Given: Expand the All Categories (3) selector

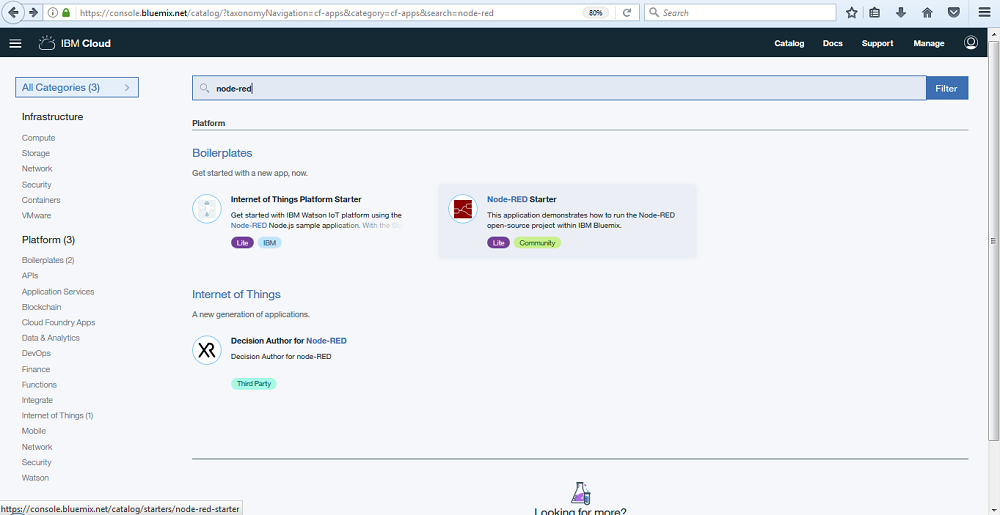Looking at the screenshot, I should (x=77, y=87).
